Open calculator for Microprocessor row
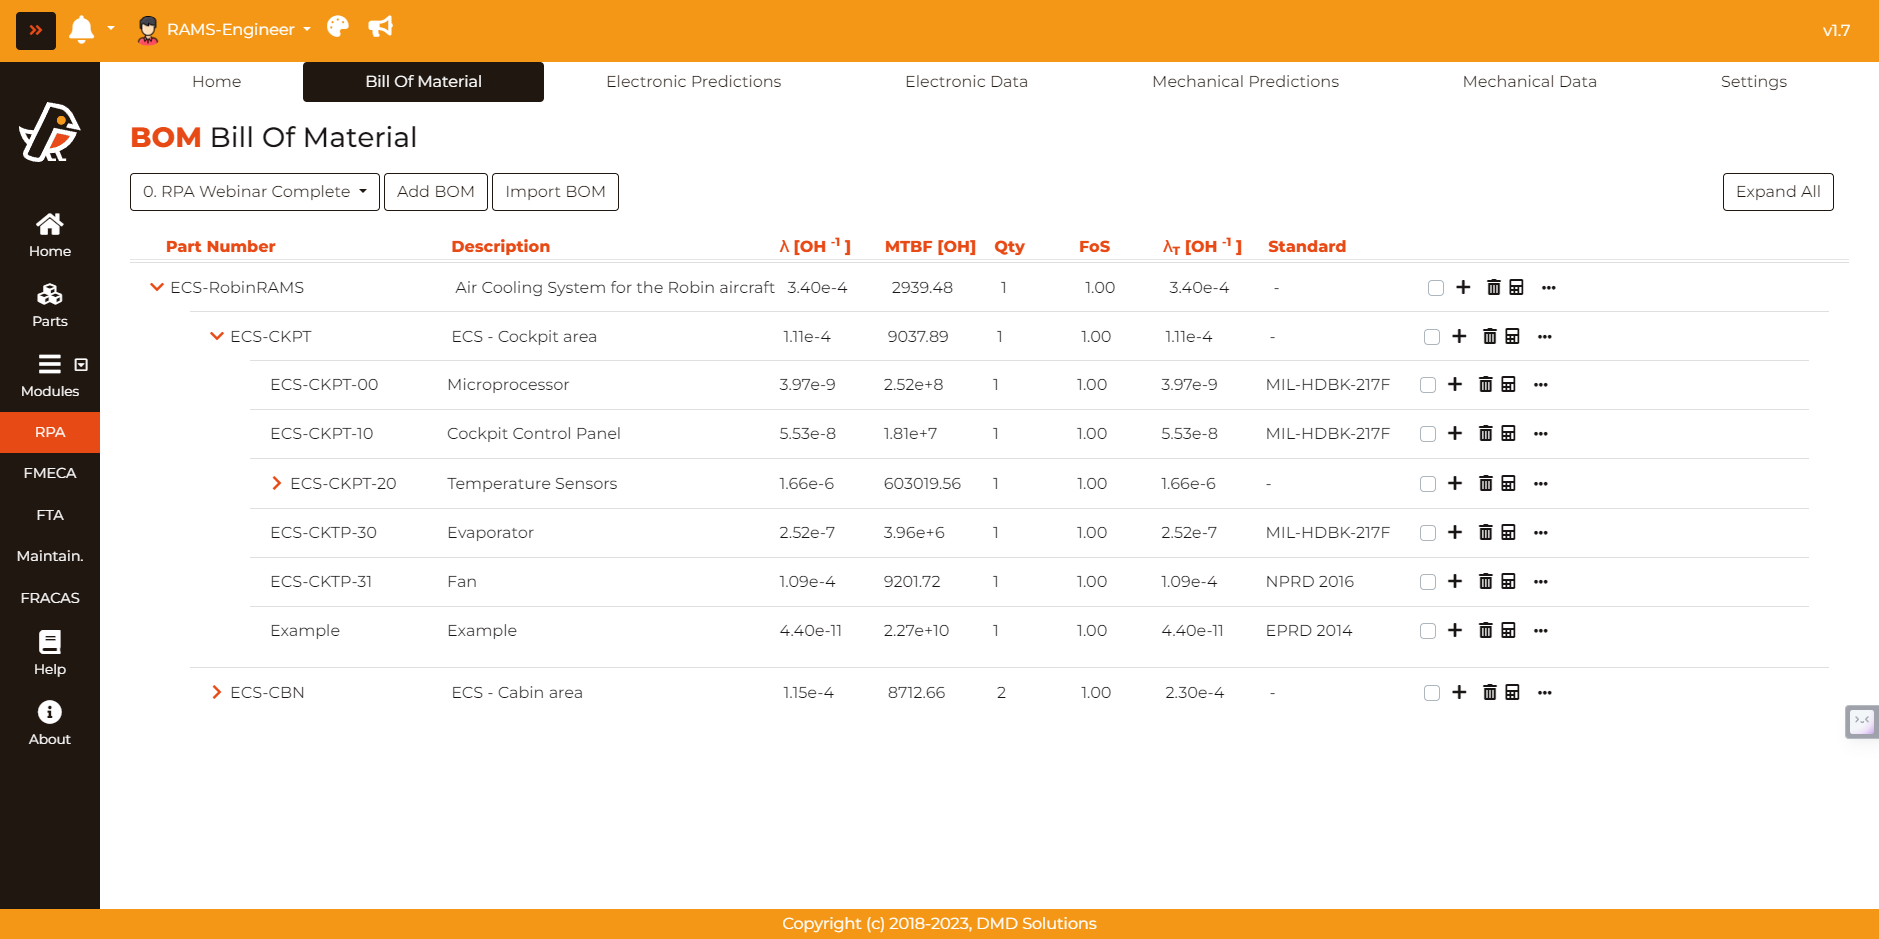The width and height of the screenshot is (1879, 939). click(1508, 385)
